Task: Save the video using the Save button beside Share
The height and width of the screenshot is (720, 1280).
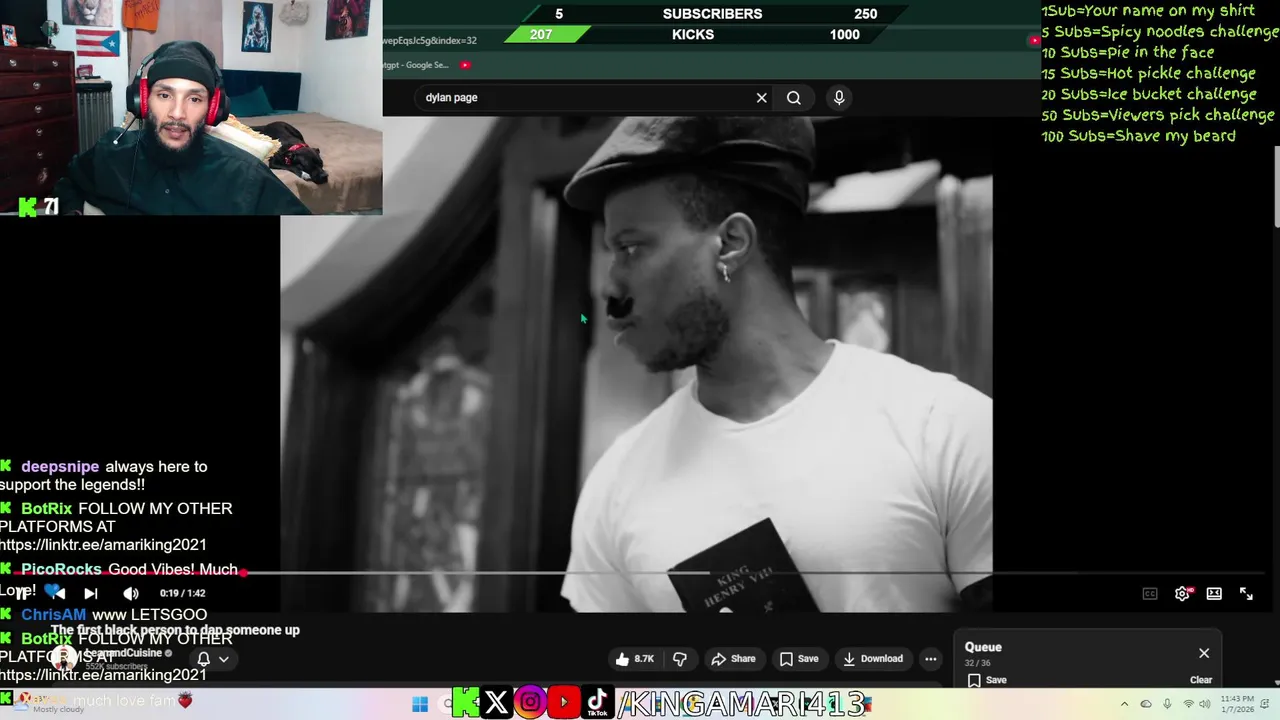Action: [799, 659]
